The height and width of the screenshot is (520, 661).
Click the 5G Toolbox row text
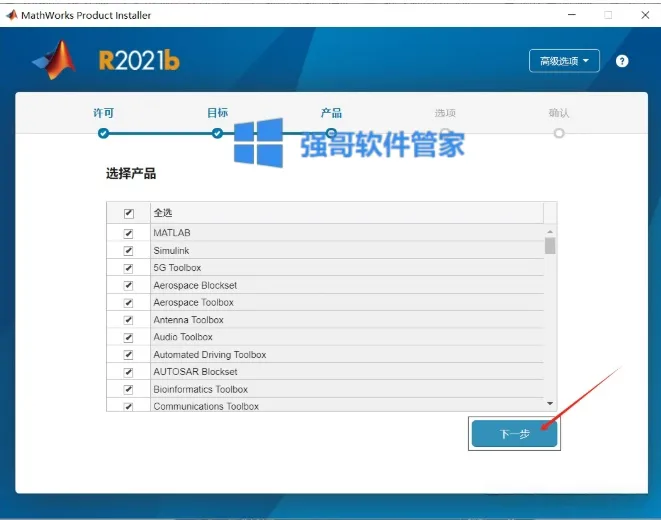click(177, 268)
